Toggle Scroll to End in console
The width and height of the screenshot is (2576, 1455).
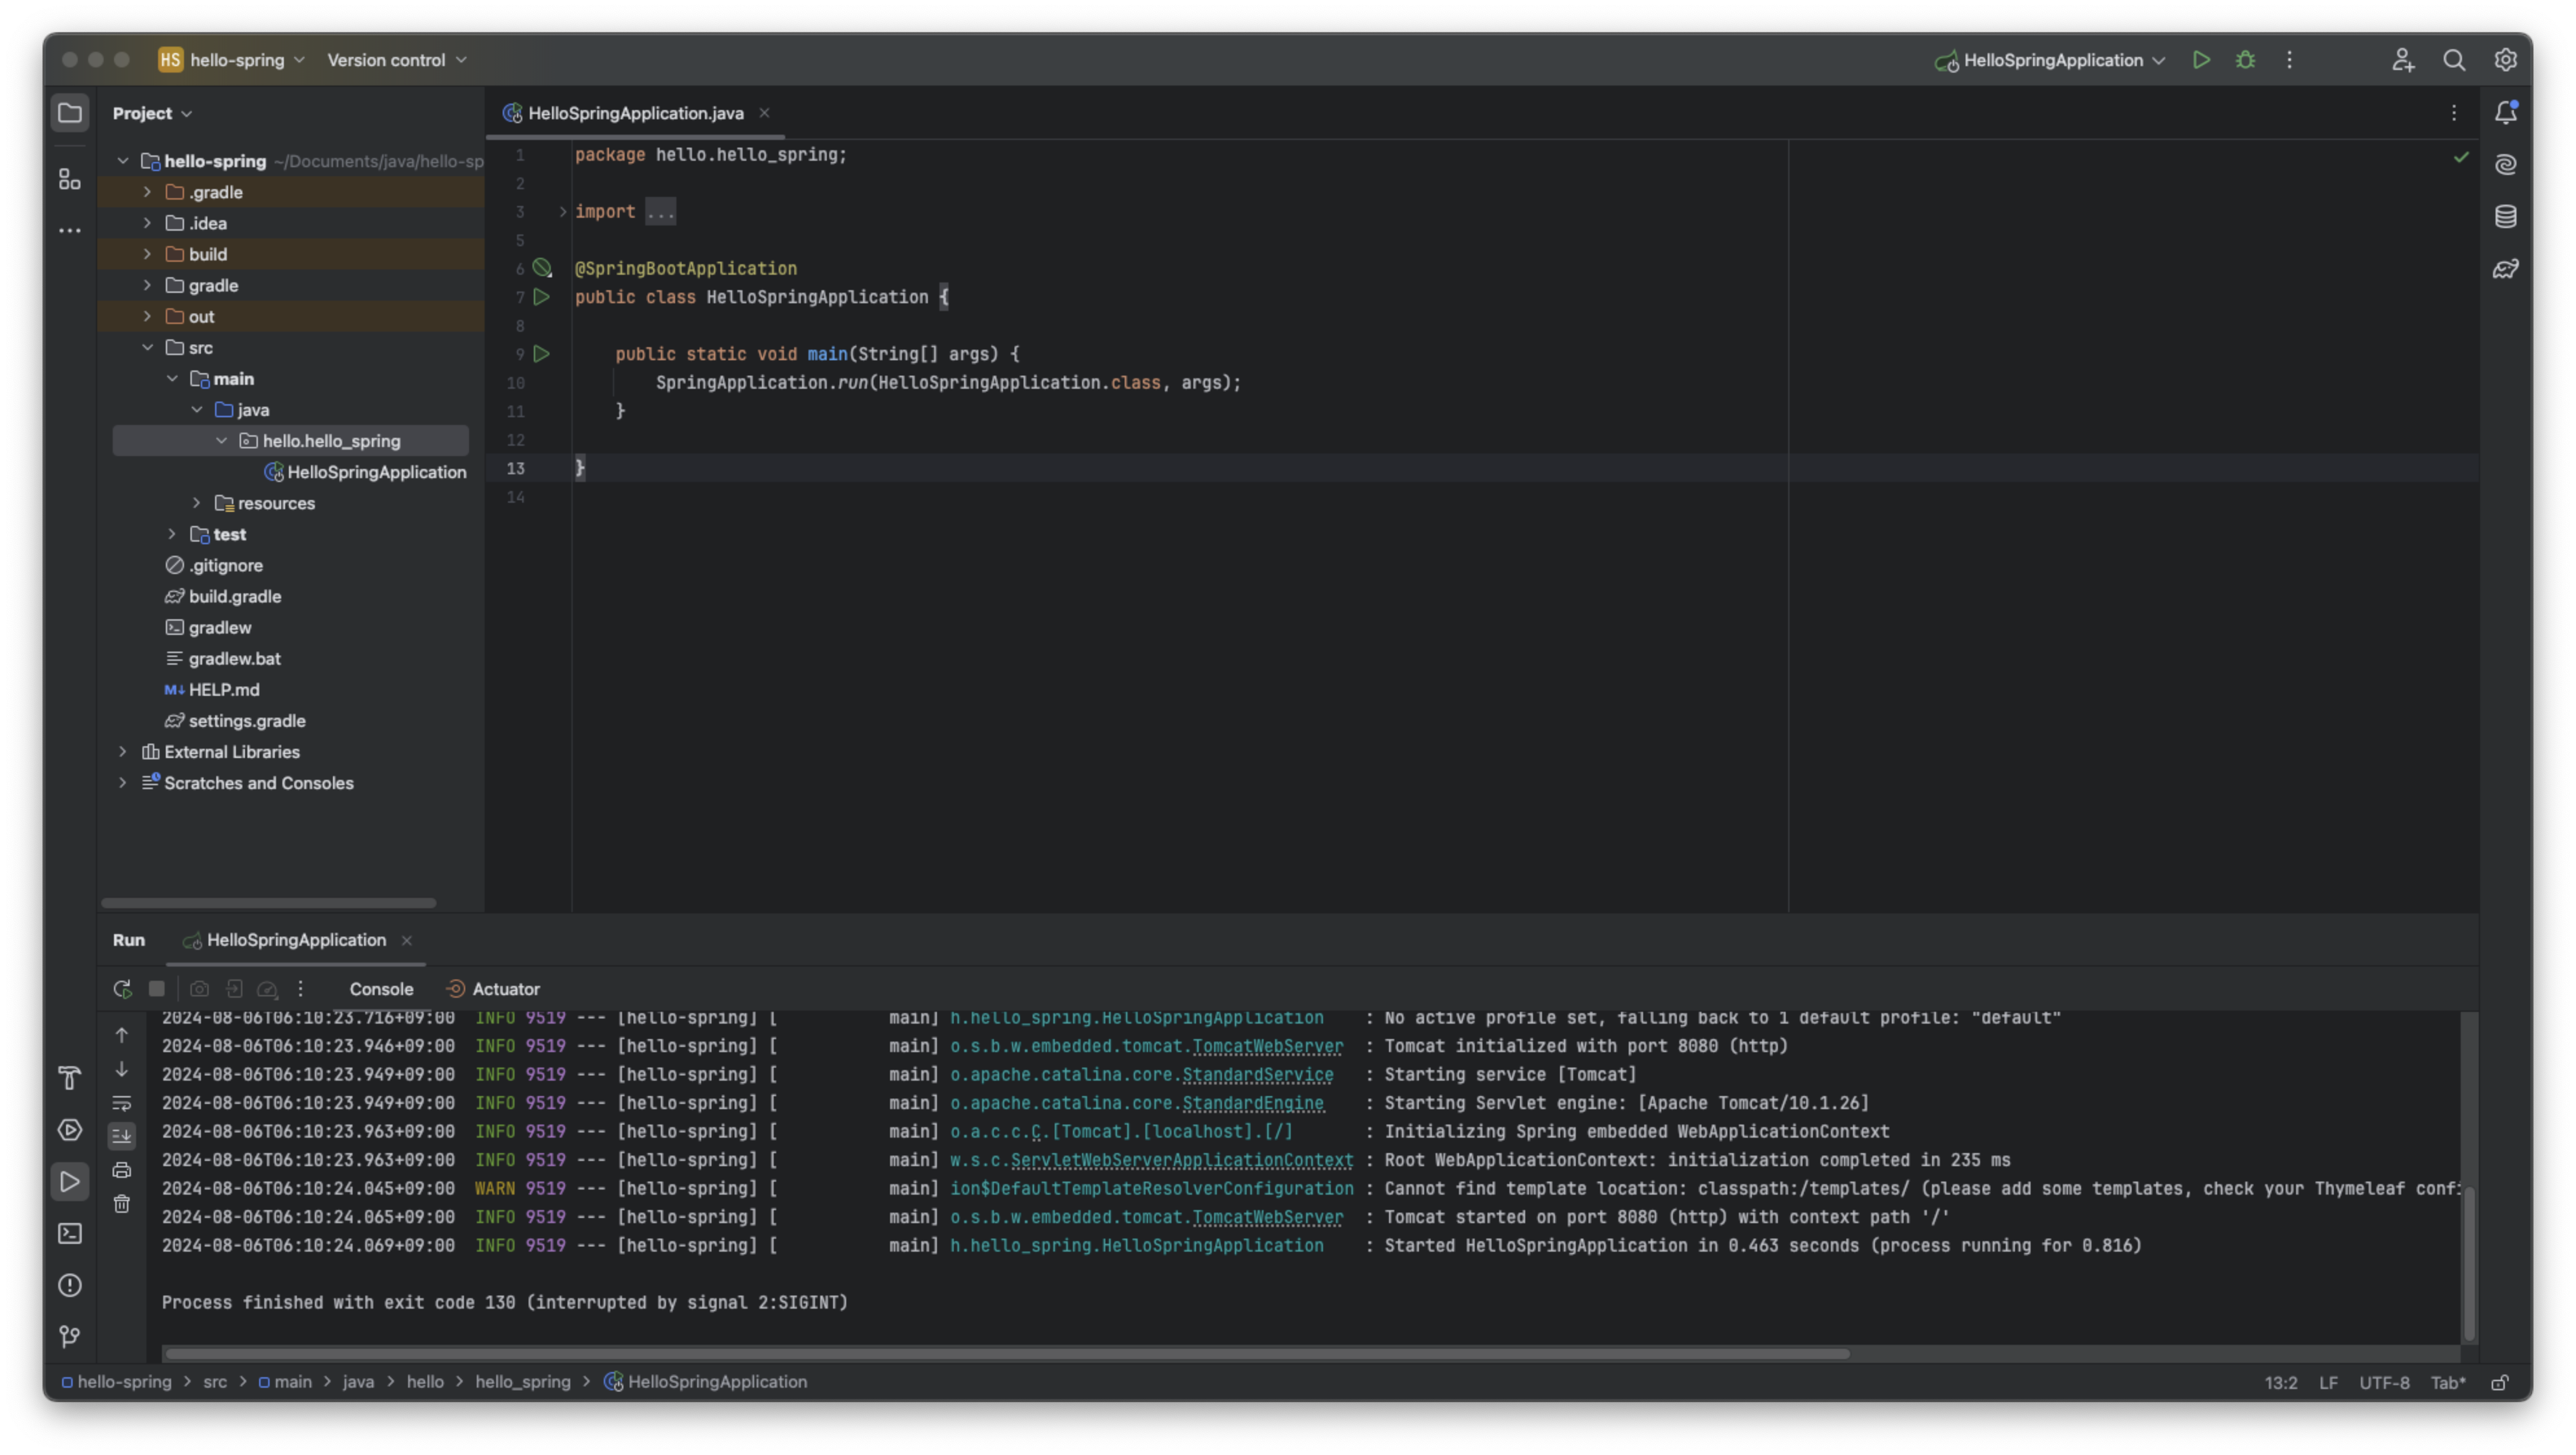click(x=122, y=1135)
